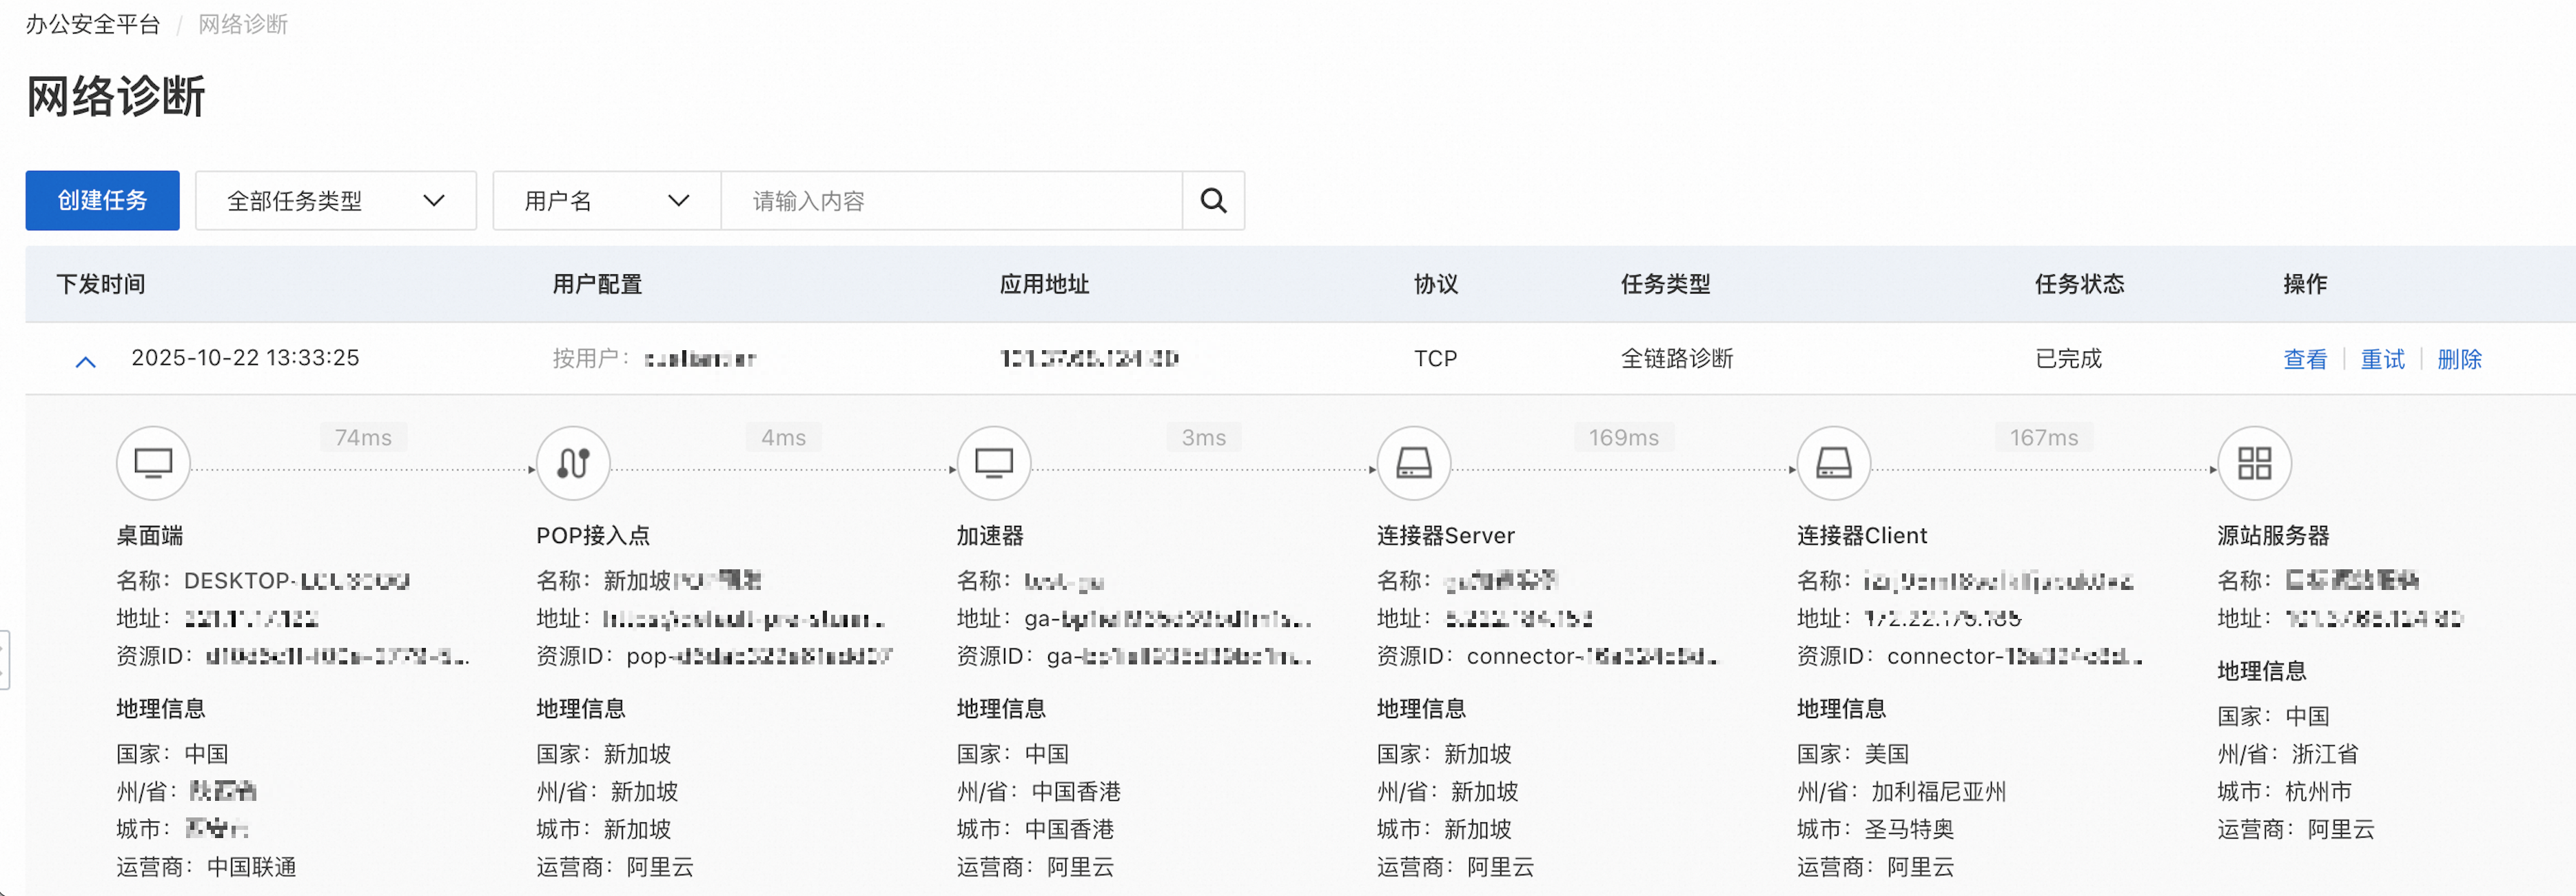The height and width of the screenshot is (896, 2576).
Task: Click the desktop client monitor icon
Action: tap(153, 463)
